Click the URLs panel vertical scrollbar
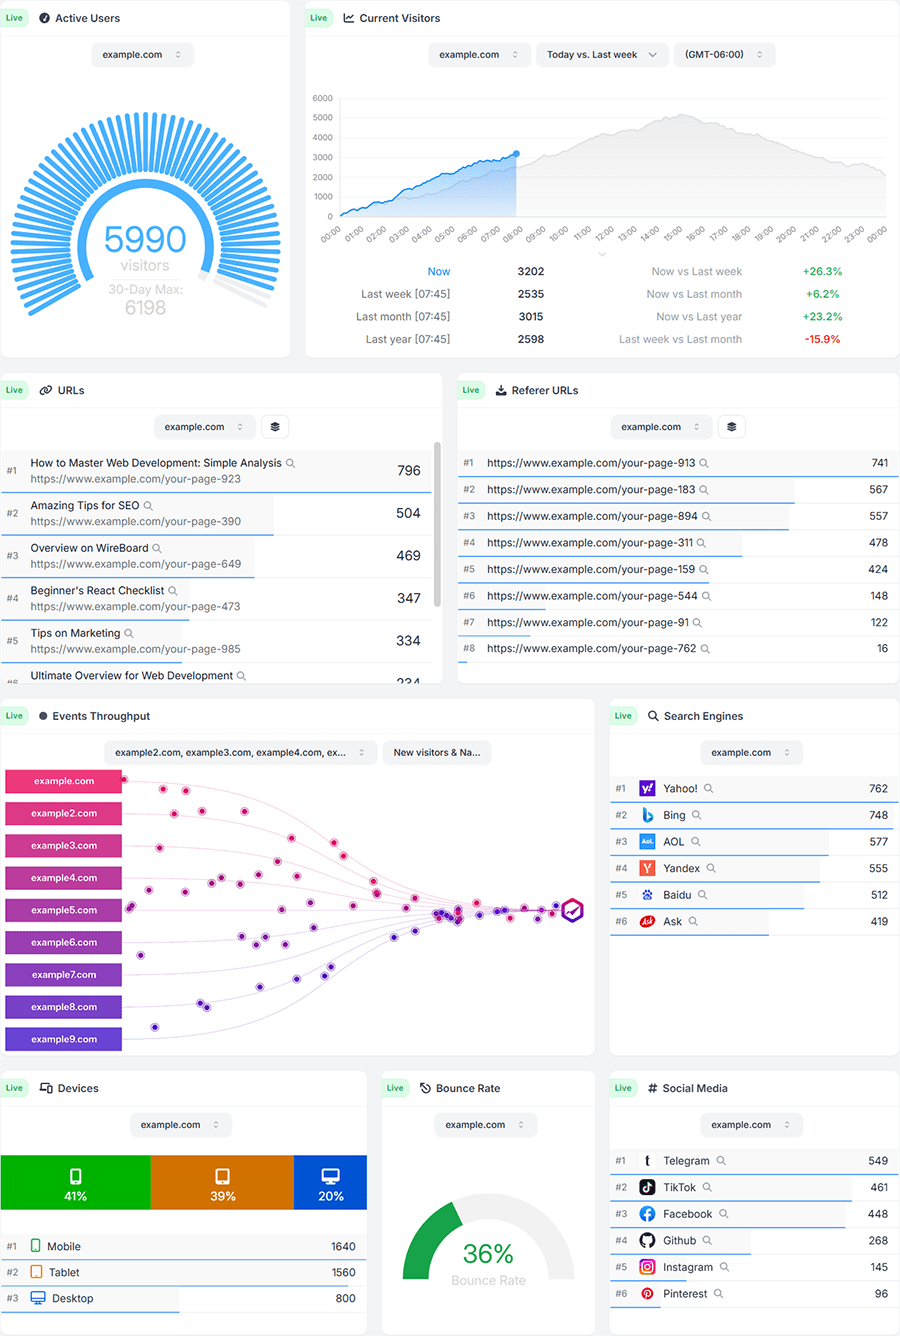This screenshot has height=1336, width=900. tap(437, 525)
